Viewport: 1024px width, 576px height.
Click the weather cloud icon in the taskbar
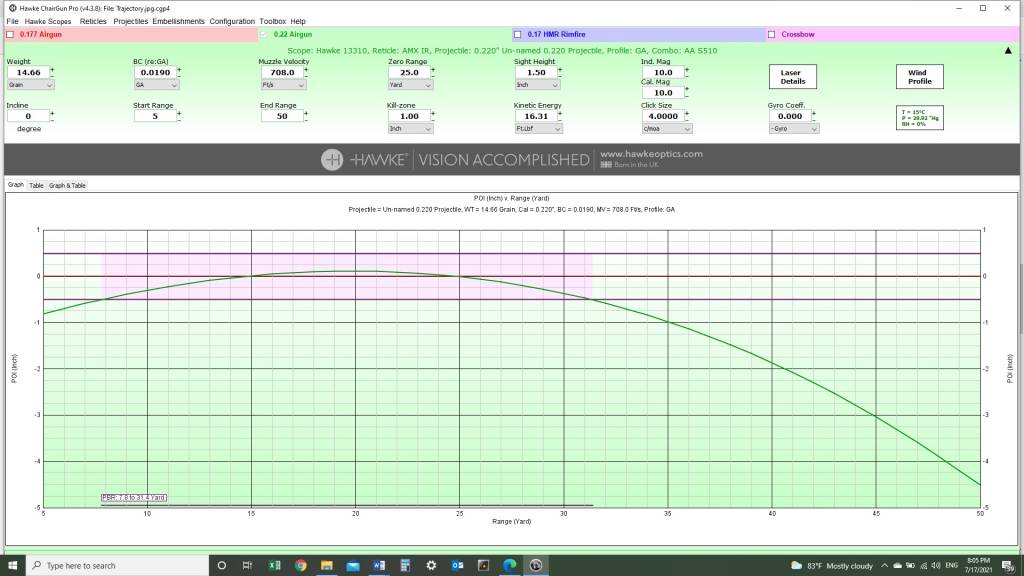(x=796, y=566)
